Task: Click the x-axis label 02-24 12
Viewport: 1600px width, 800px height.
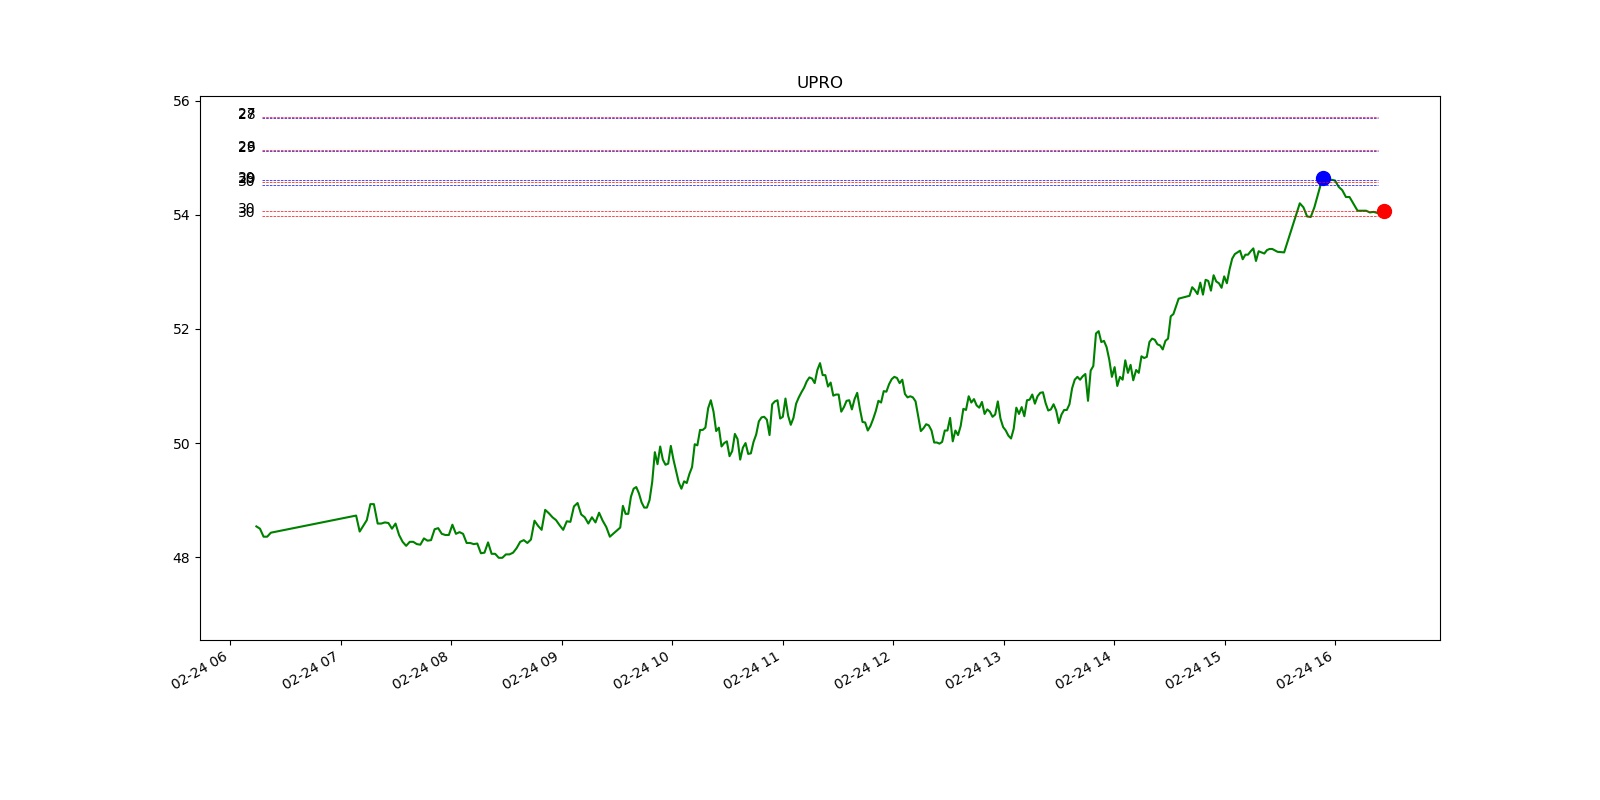Action: tap(863, 669)
